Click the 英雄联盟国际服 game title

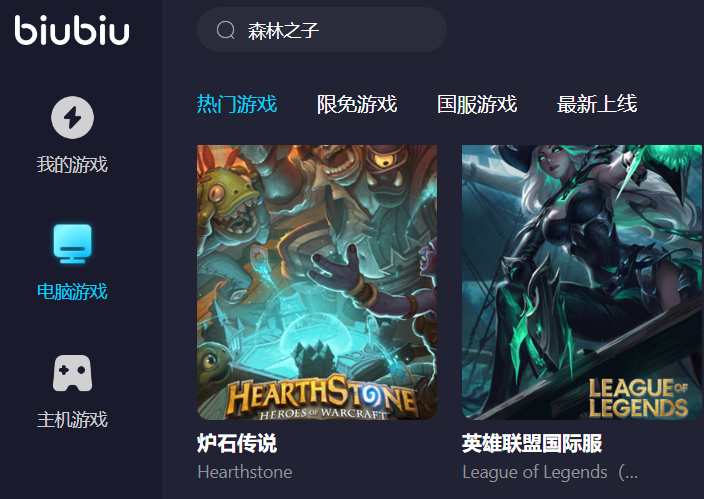[532, 443]
